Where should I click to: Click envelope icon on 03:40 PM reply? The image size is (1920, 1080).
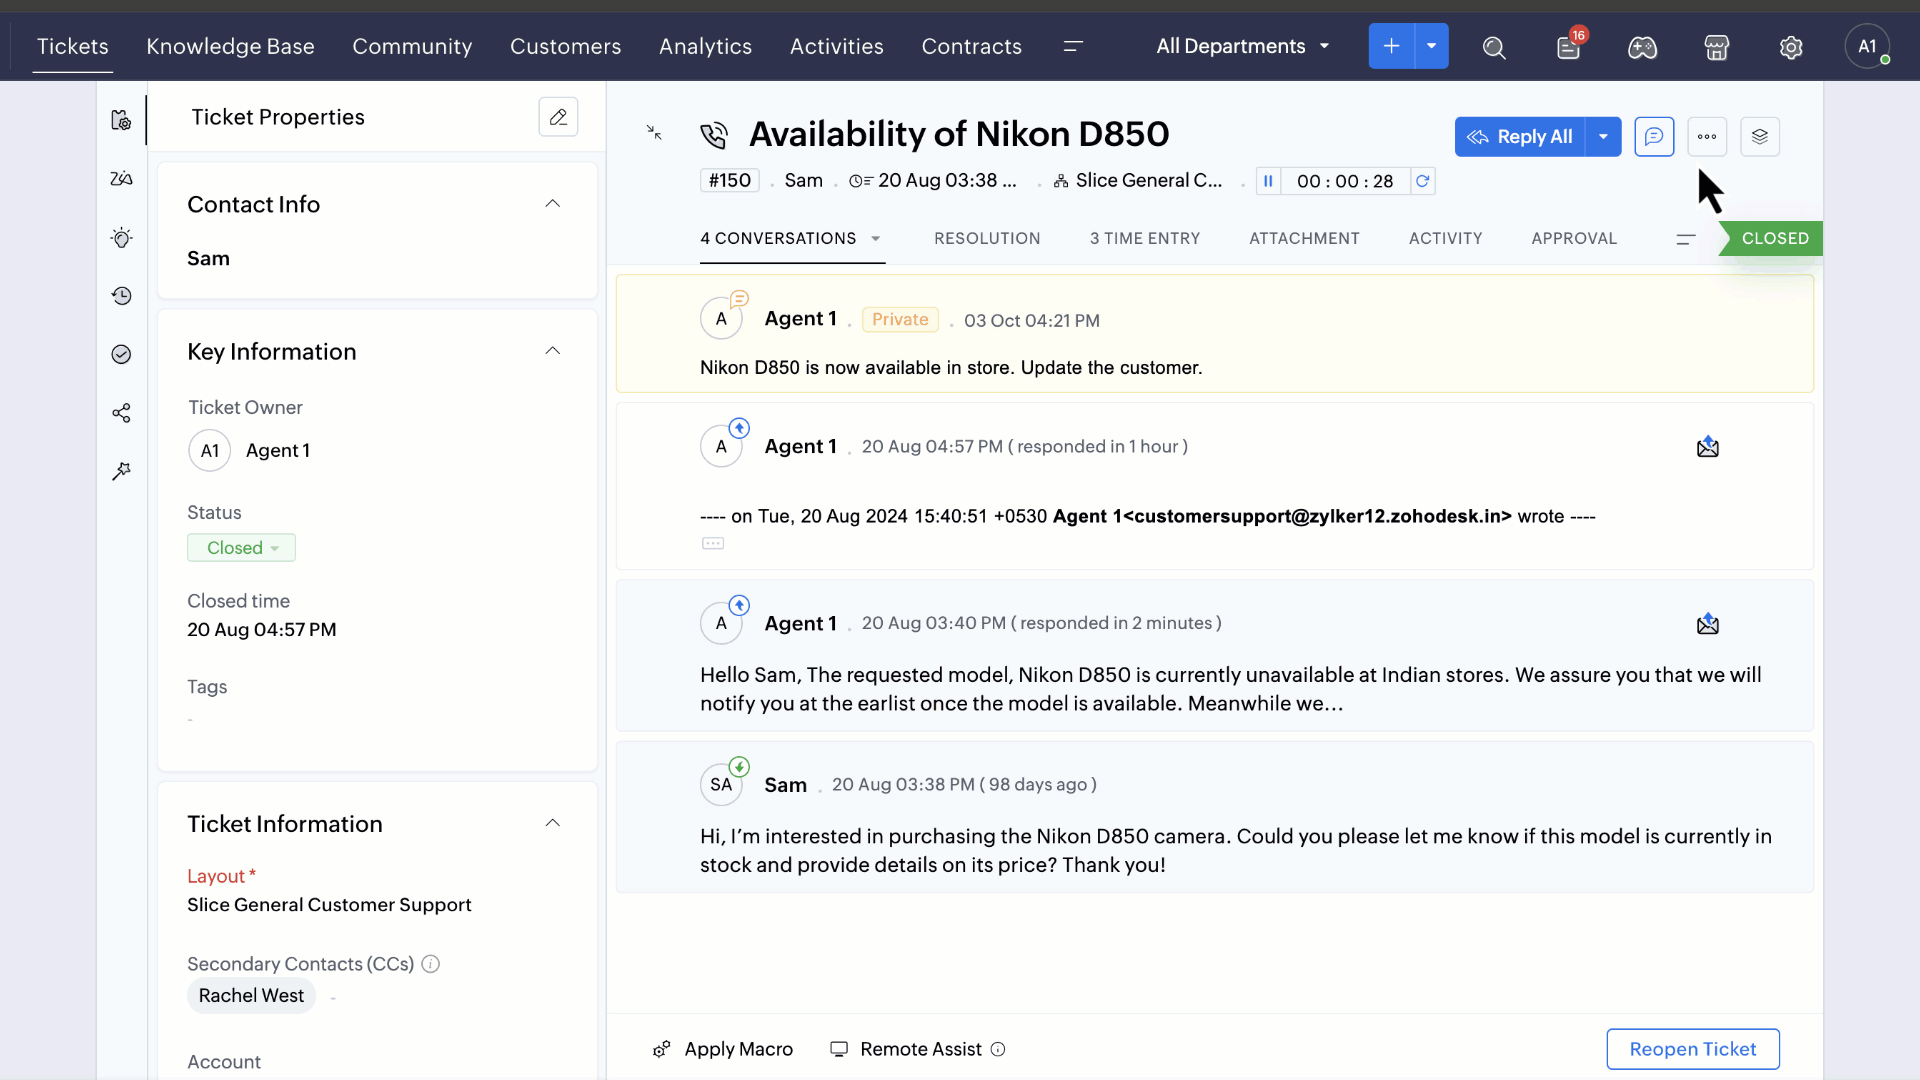tap(1708, 624)
